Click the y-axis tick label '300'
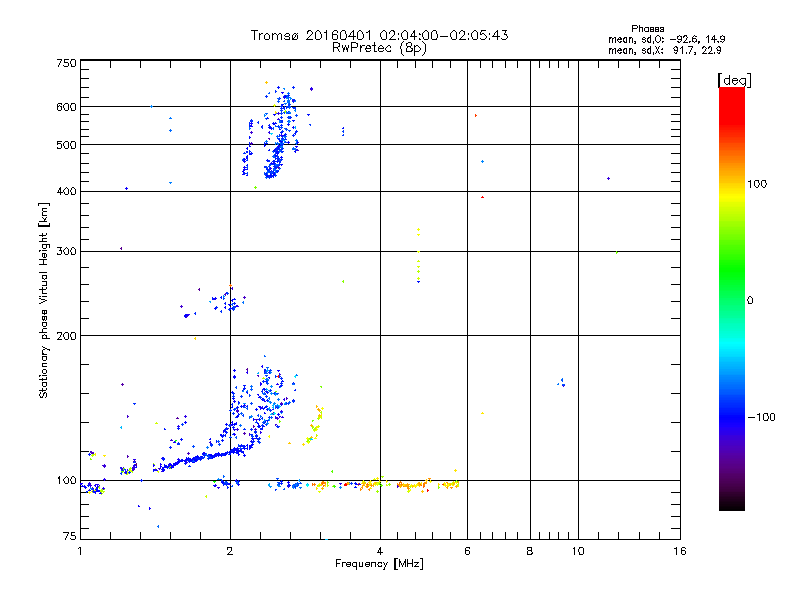The width and height of the screenshot is (800, 600). [67, 252]
